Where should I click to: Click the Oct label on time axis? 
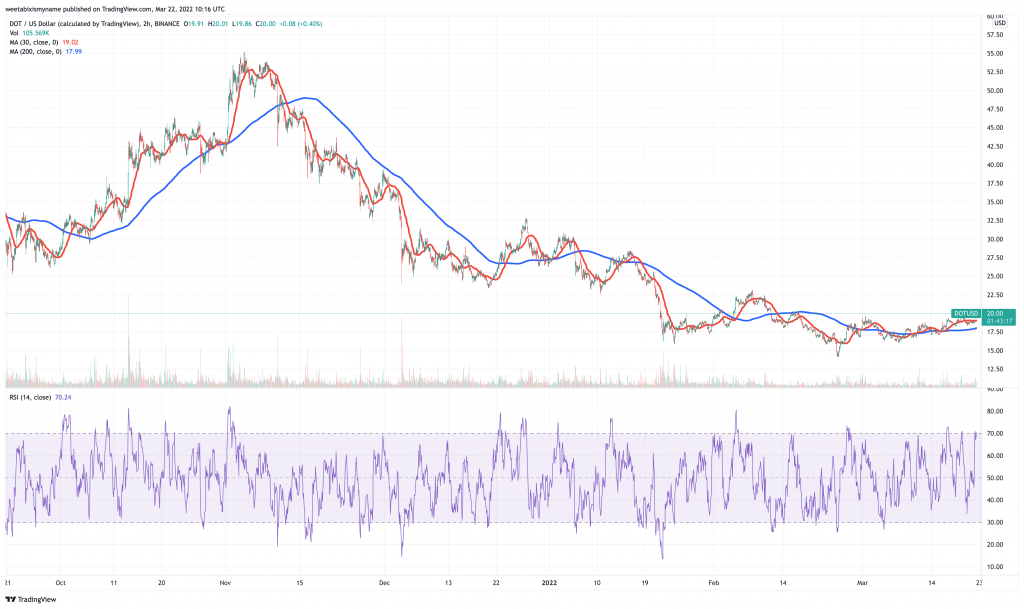click(61, 582)
